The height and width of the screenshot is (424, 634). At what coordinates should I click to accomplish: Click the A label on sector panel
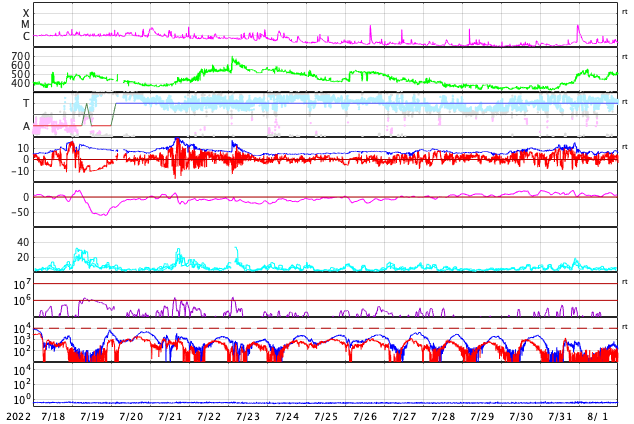coord(26,126)
